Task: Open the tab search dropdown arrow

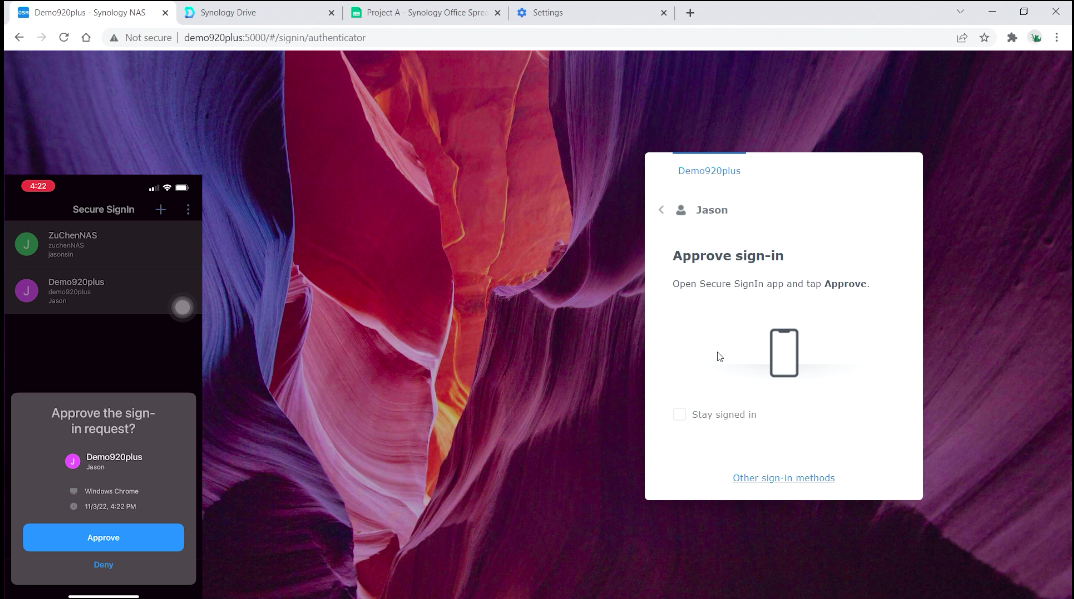Action: tap(960, 12)
